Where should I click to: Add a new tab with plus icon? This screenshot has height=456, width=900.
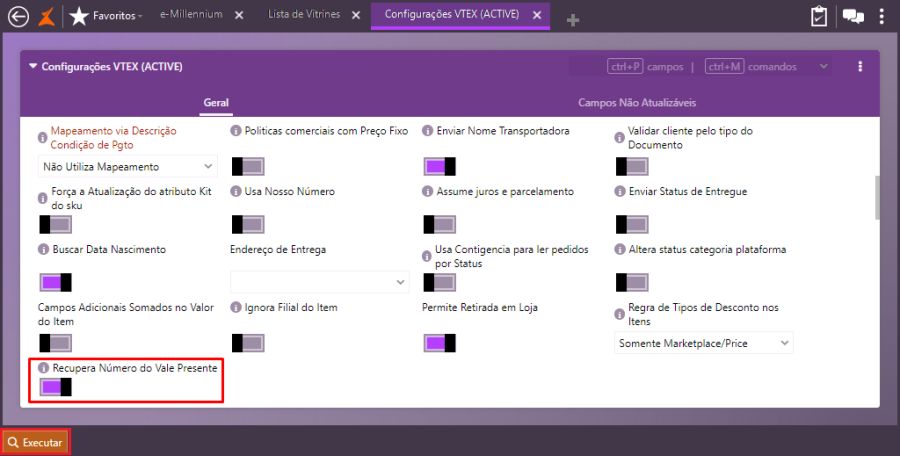(572, 21)
